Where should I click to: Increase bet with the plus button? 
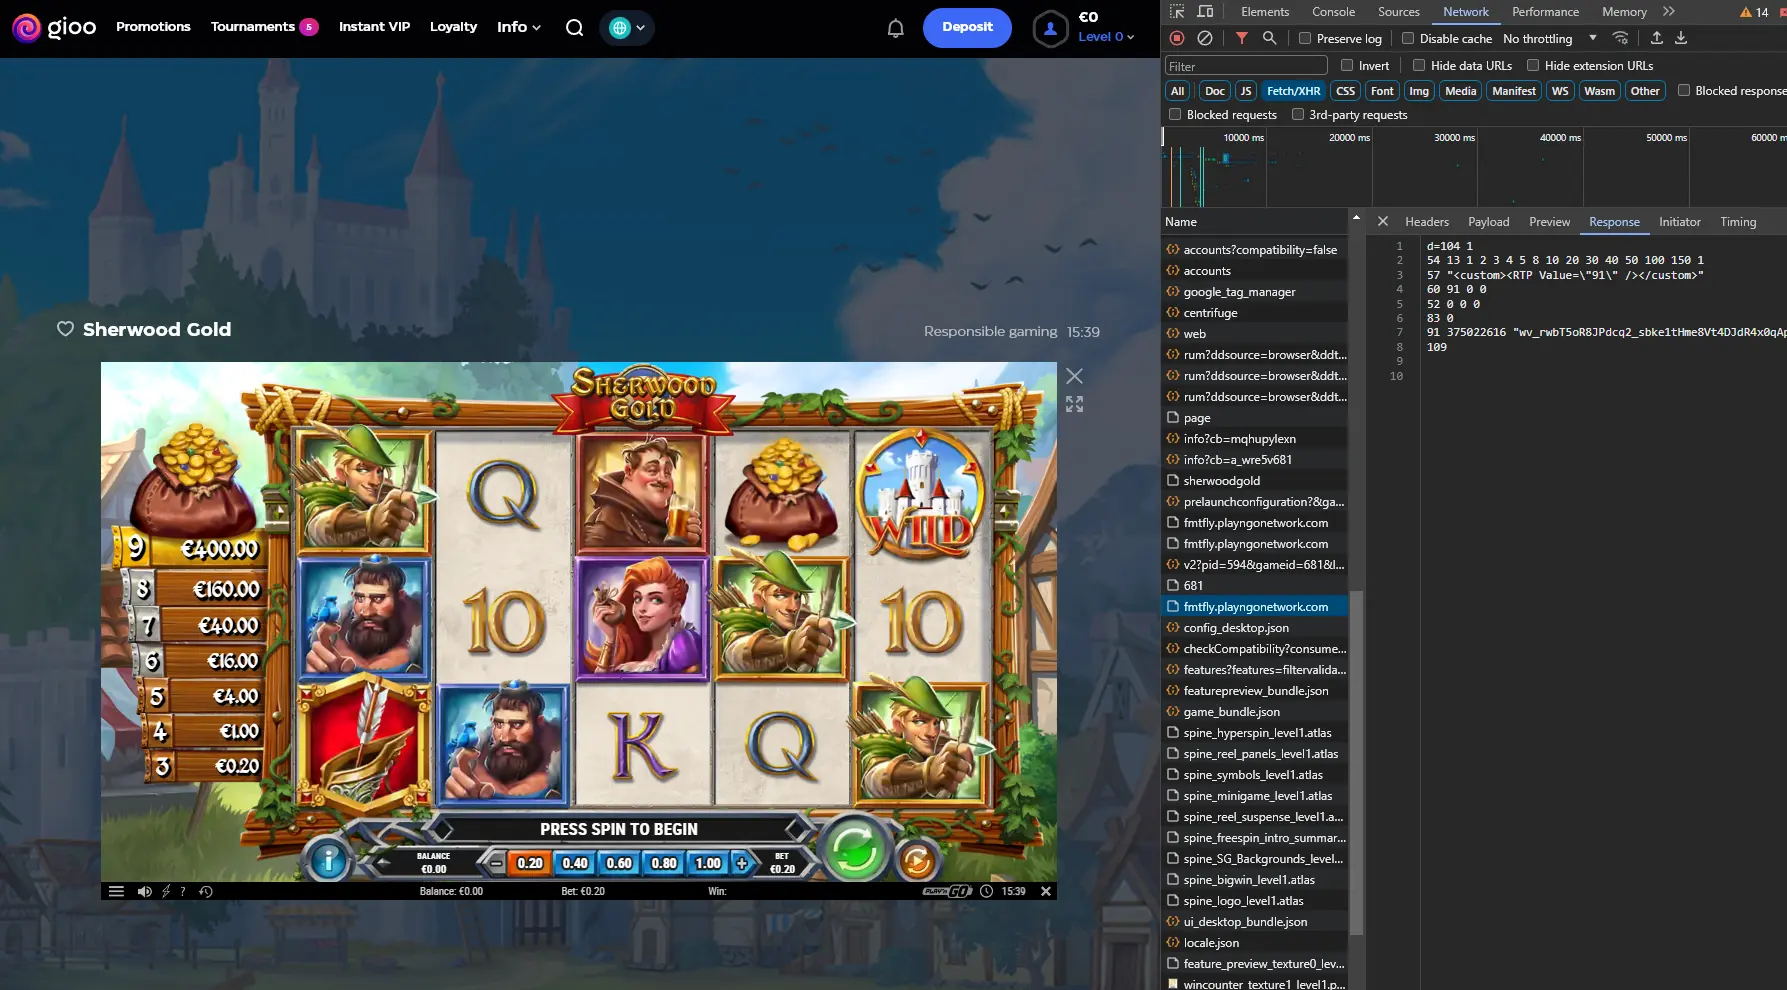[x=741, y=863]
